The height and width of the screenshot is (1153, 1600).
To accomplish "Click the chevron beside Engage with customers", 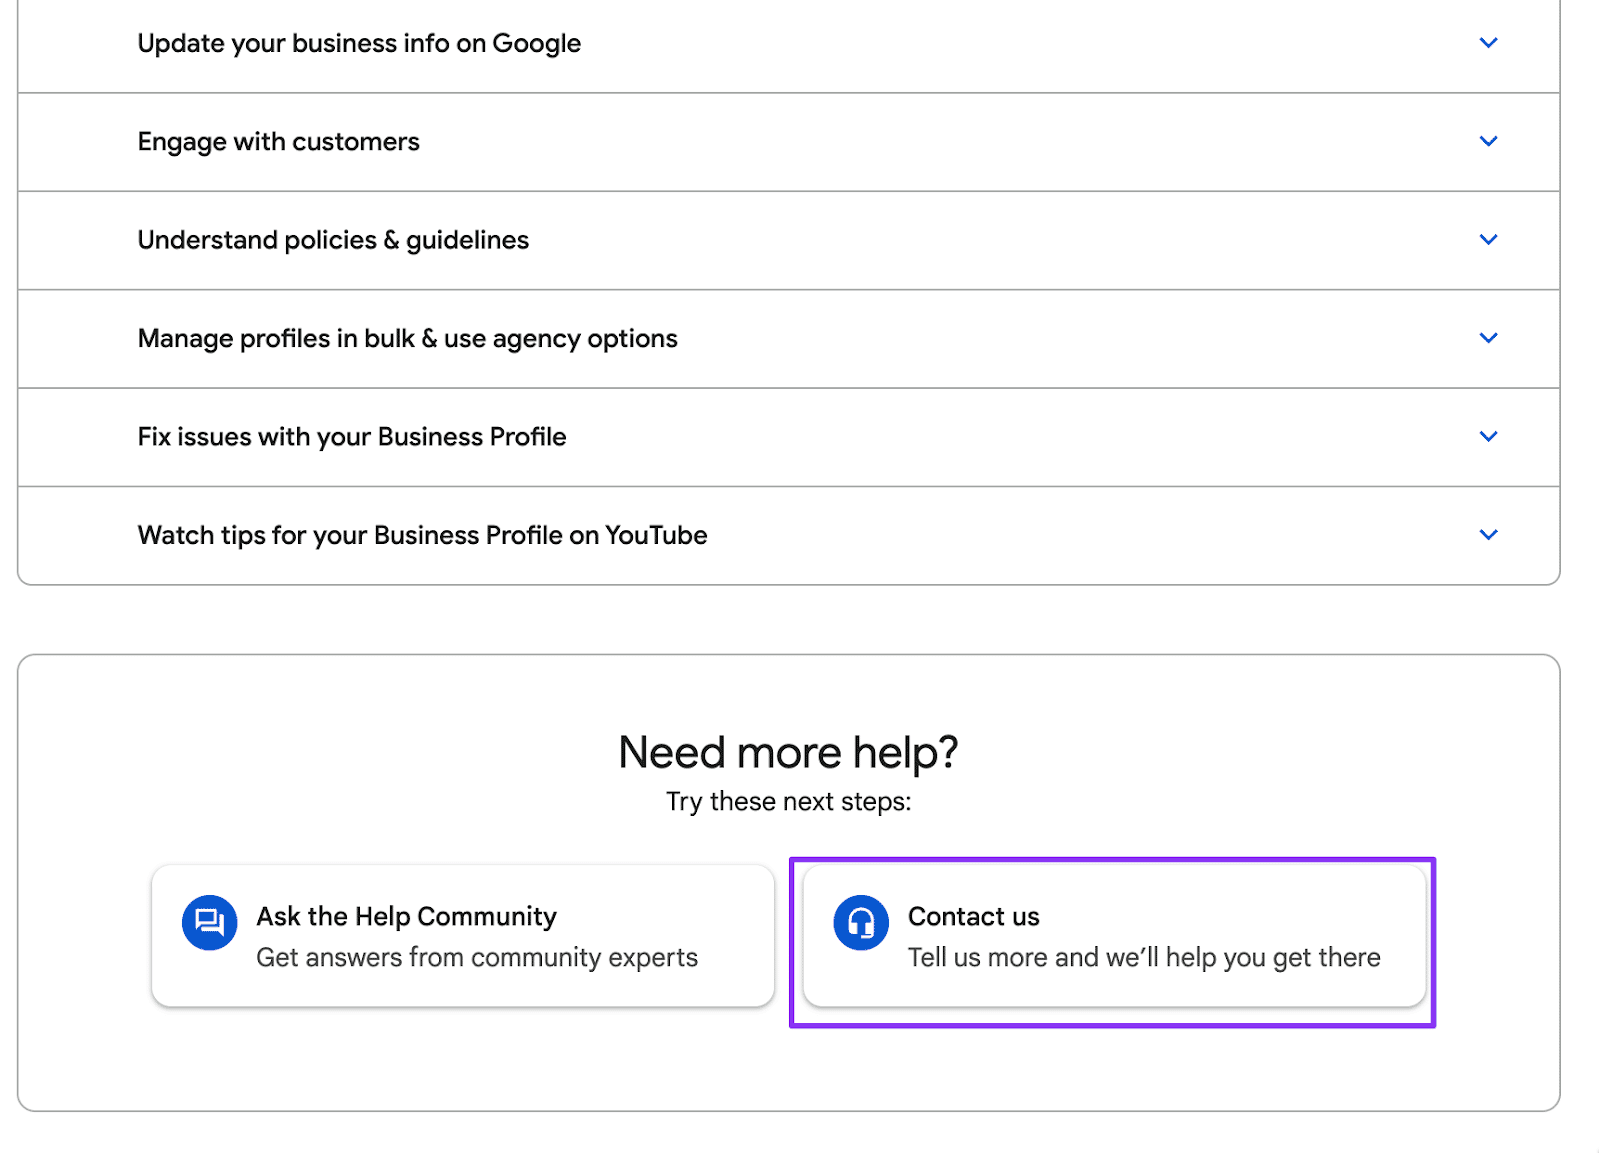I will pos(1488,141).
